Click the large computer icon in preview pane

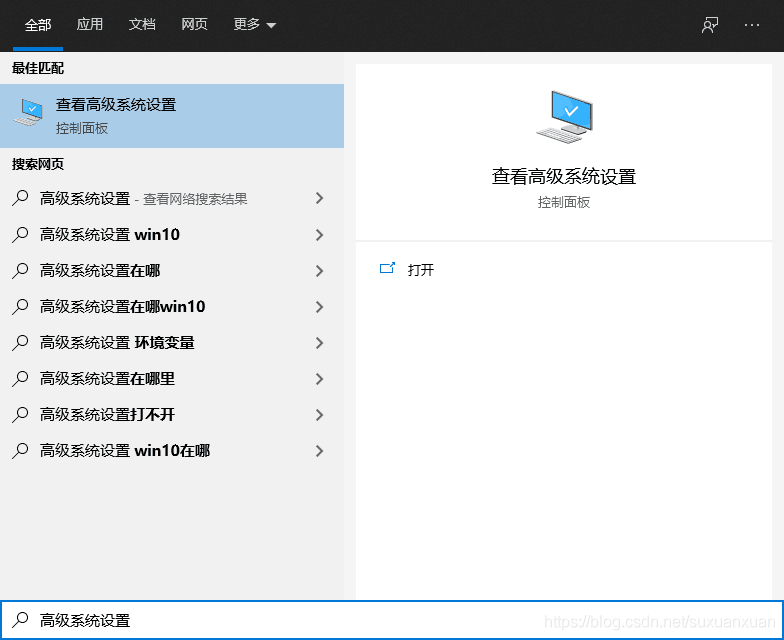[564, 116]
